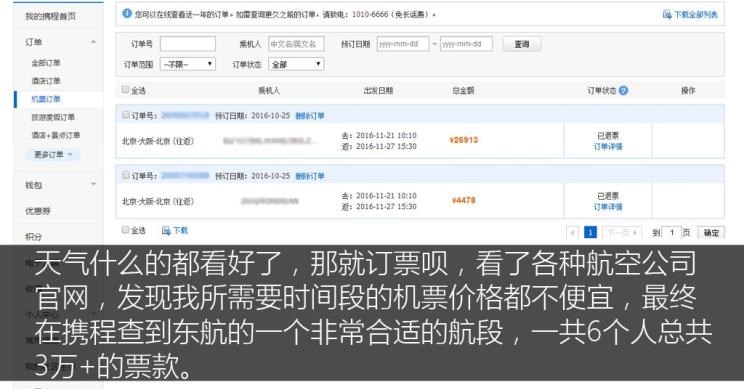Screen dimensions: 744x389
Task: Tick the bottom 全选 checkbox
Action: [x=125, y=230]
